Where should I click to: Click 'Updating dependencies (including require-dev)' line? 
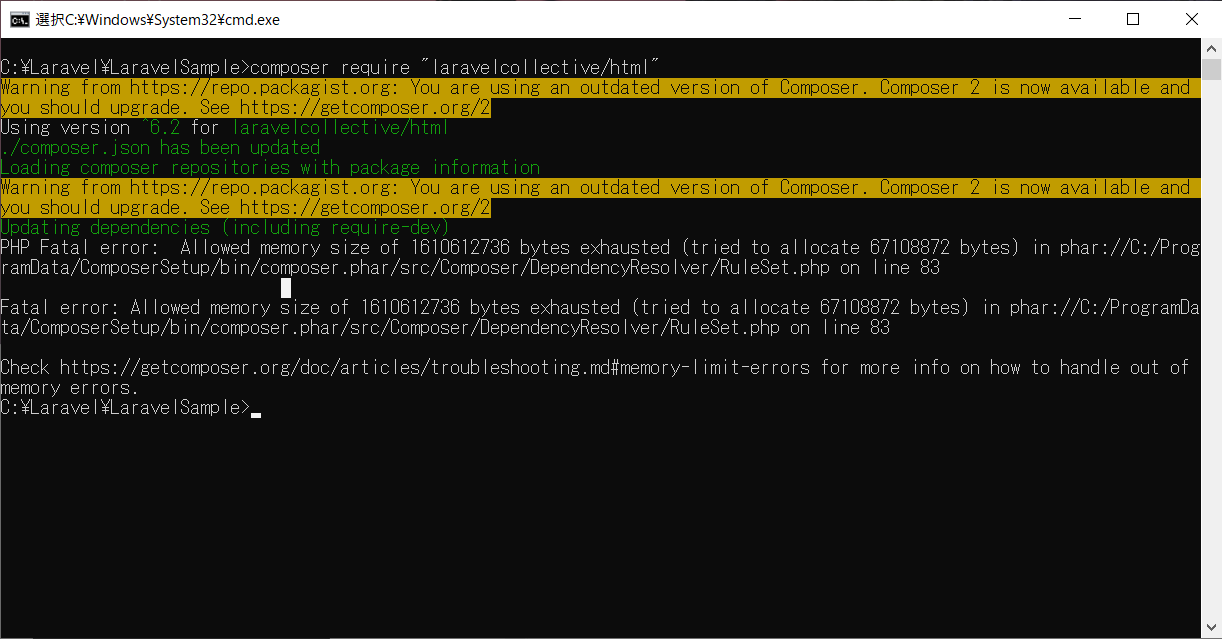point(225,227)
